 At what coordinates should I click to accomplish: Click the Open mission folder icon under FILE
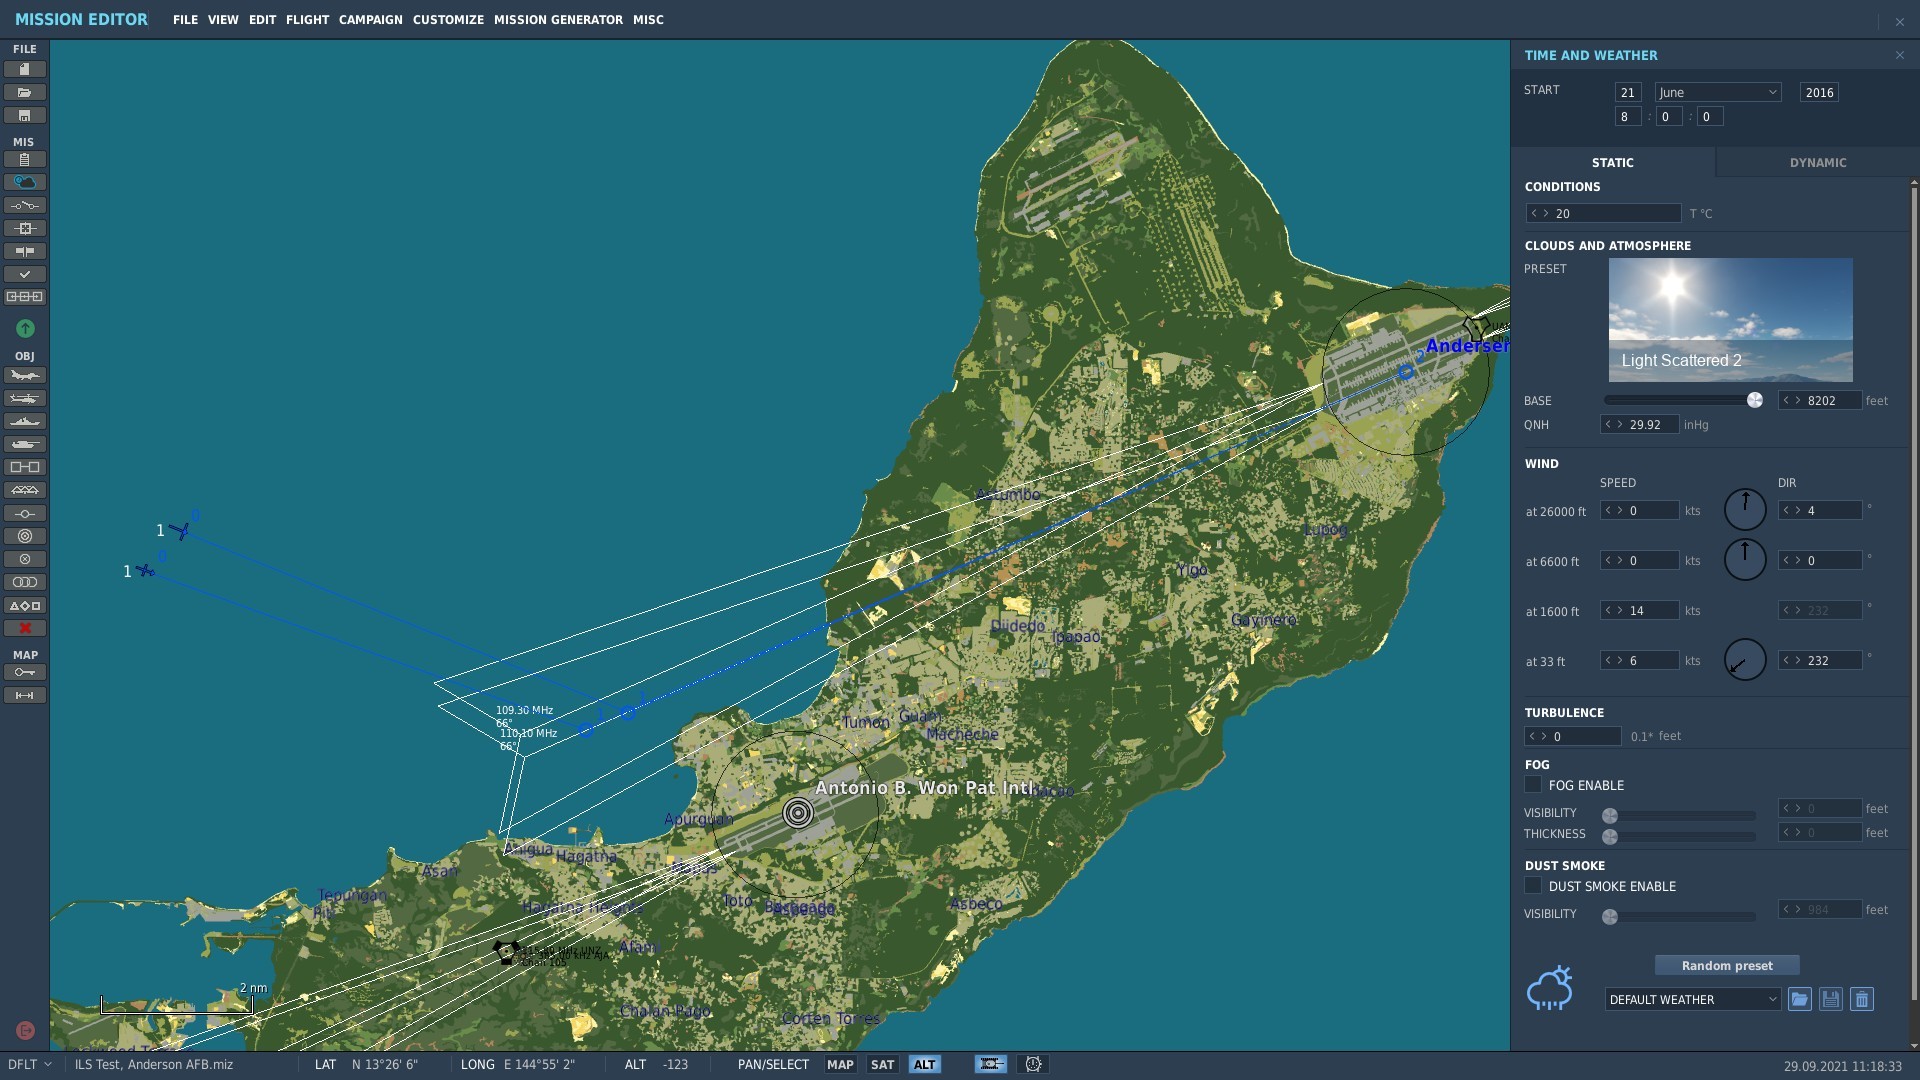(25, 92)
